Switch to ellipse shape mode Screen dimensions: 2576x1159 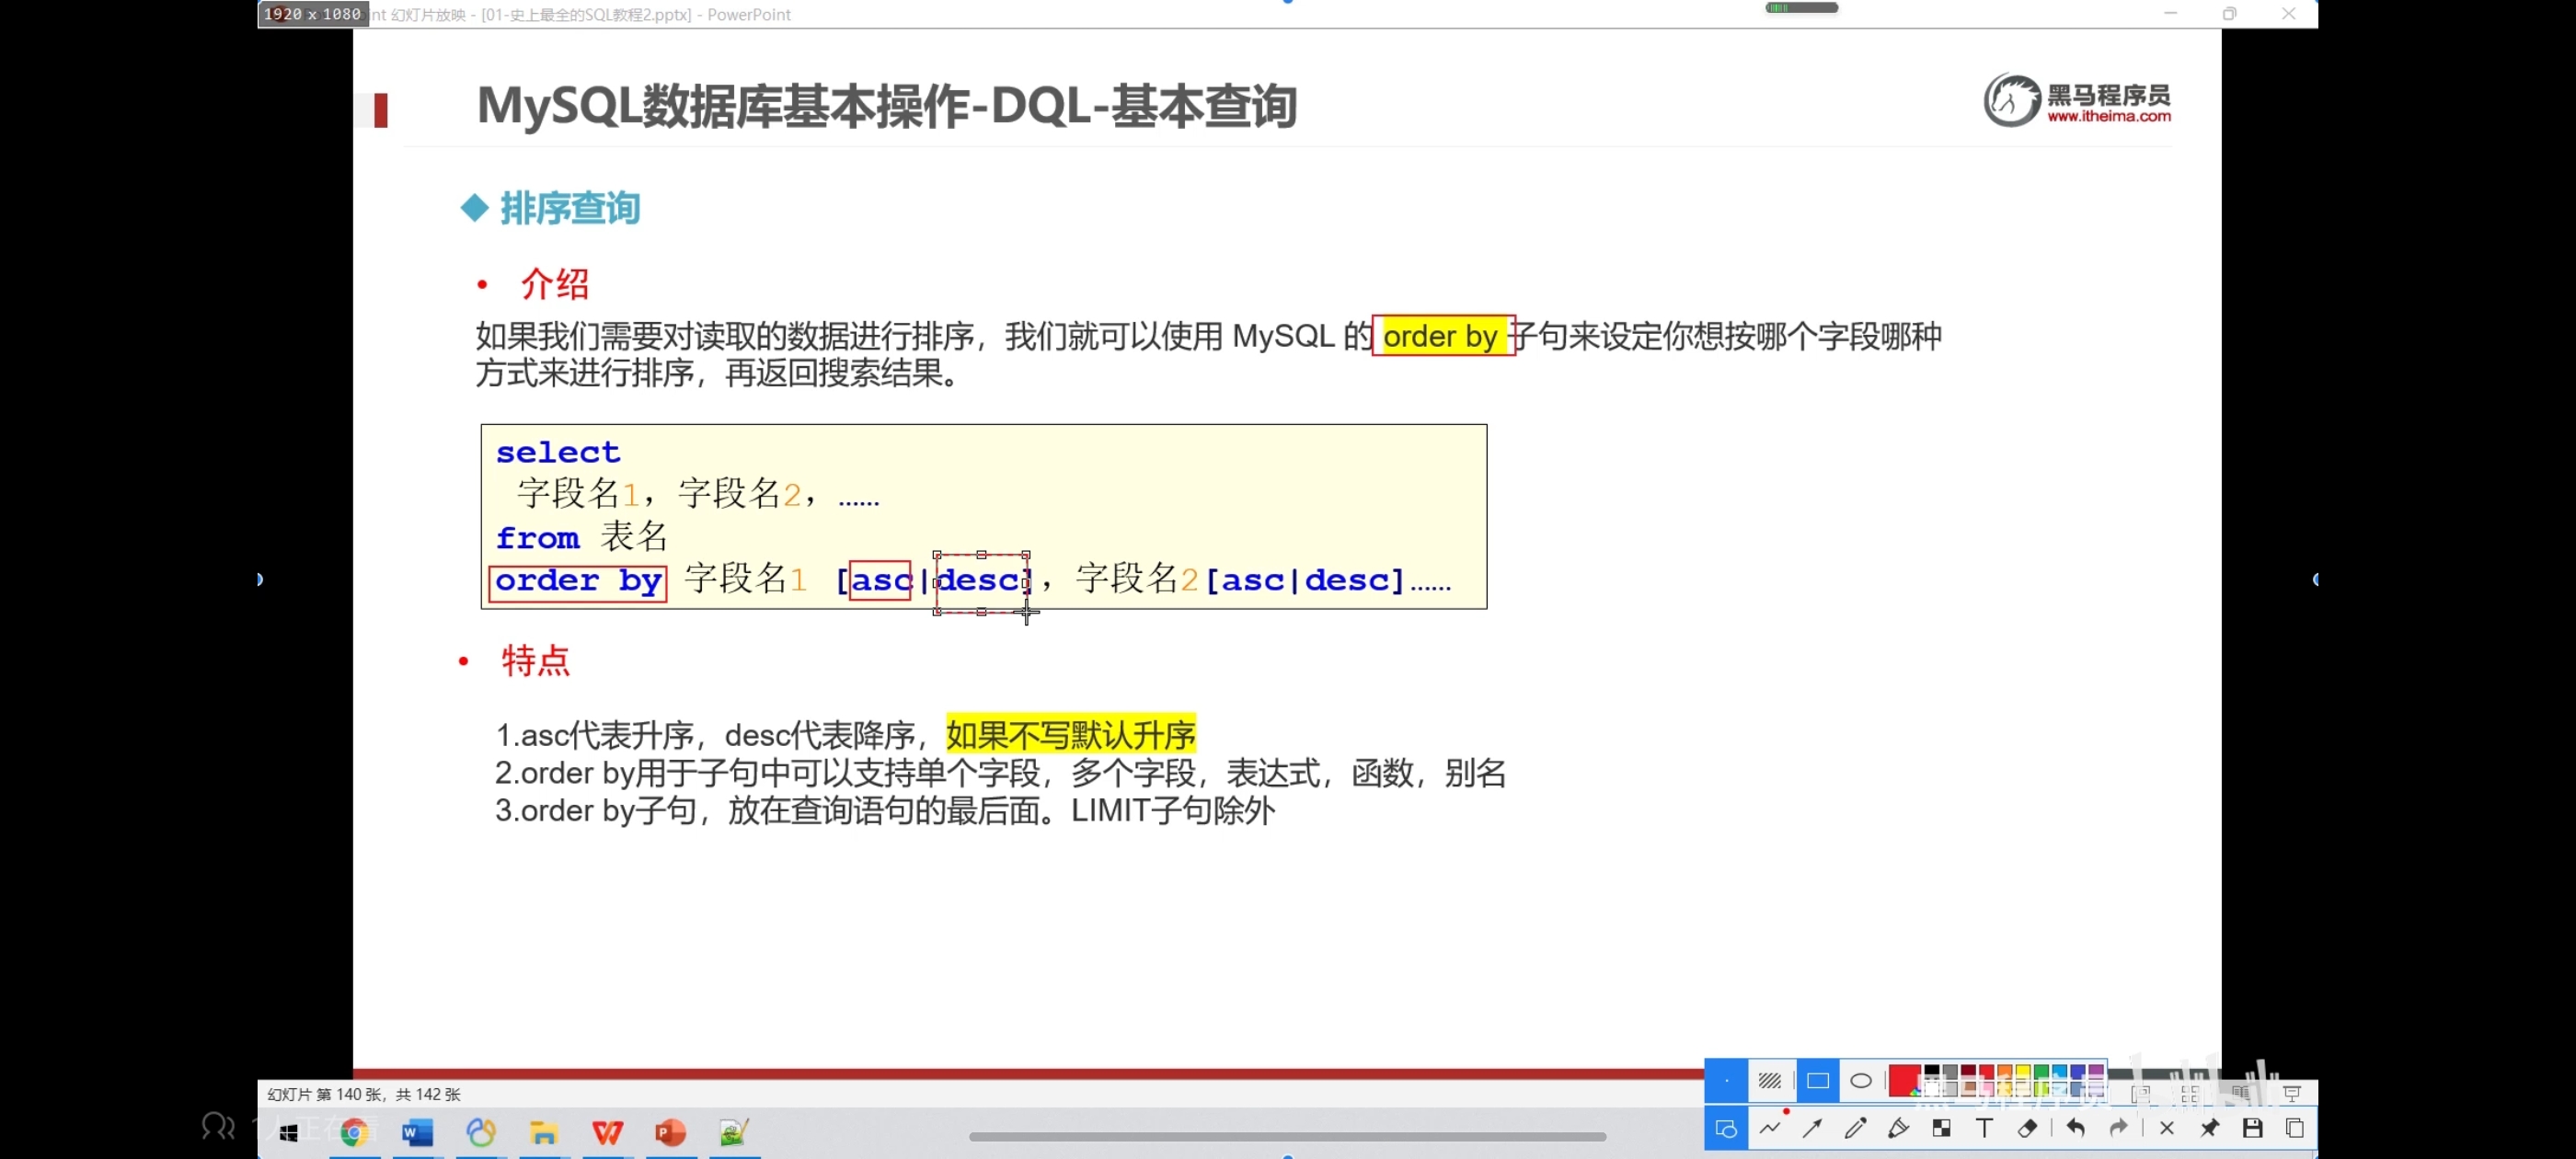coord(1860,1080)
